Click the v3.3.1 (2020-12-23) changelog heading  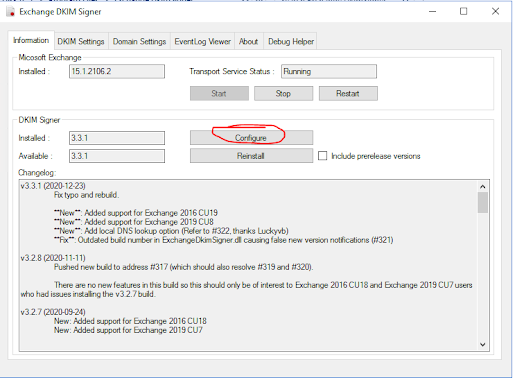(x=53, y=186)
